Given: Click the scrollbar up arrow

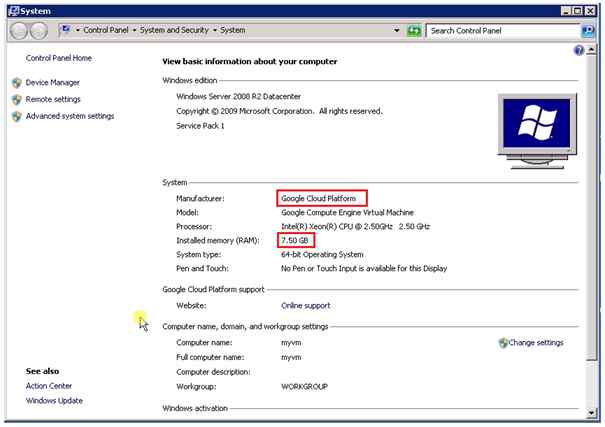Looking at the screenshot, I should pos(591,50).
